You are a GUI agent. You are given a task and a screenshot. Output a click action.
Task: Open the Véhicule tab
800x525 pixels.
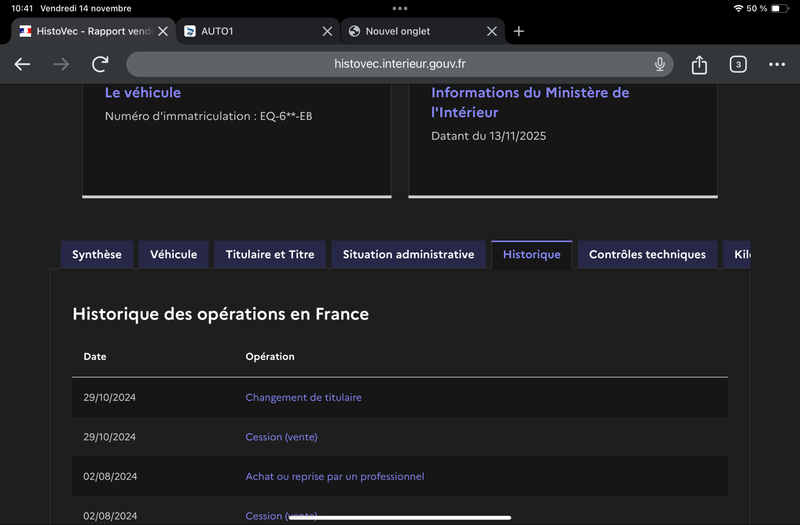[x=174, y=255]
